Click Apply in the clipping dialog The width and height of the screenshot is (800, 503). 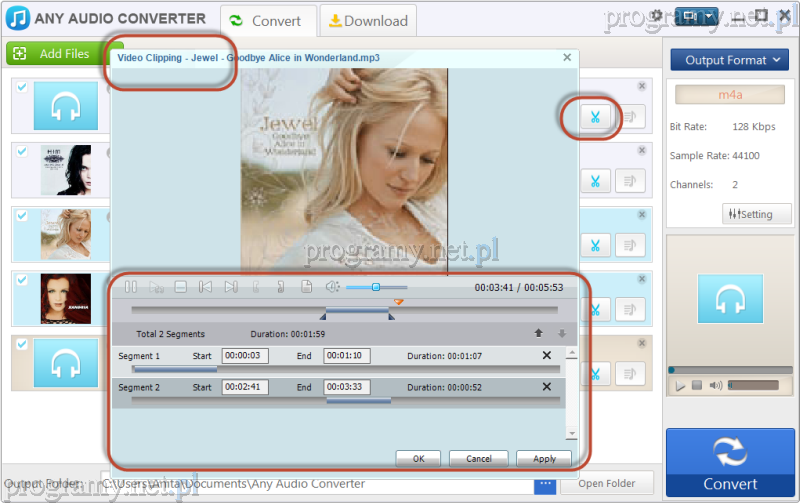click(x=544, y=459)
